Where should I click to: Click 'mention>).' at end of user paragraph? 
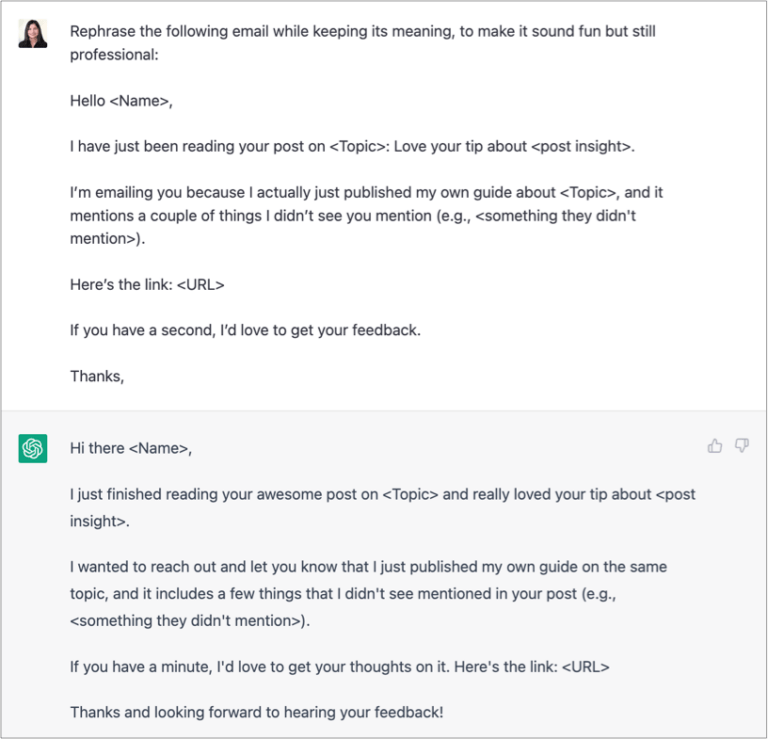[107, 239]
